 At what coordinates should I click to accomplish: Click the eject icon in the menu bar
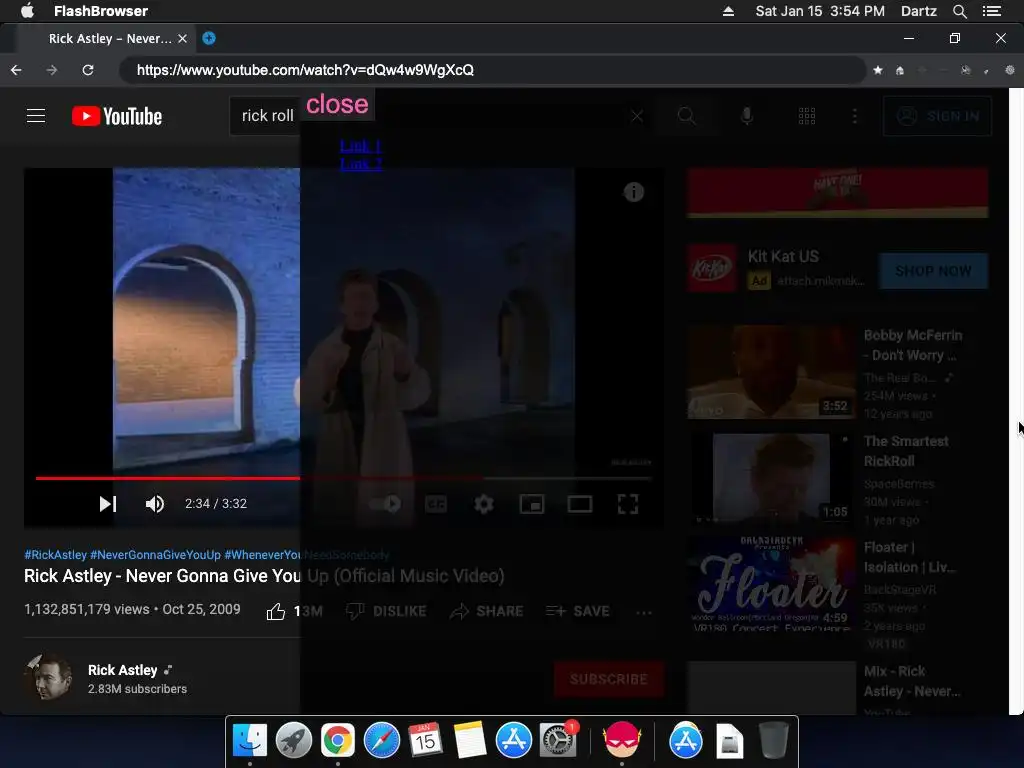point(728,11)
